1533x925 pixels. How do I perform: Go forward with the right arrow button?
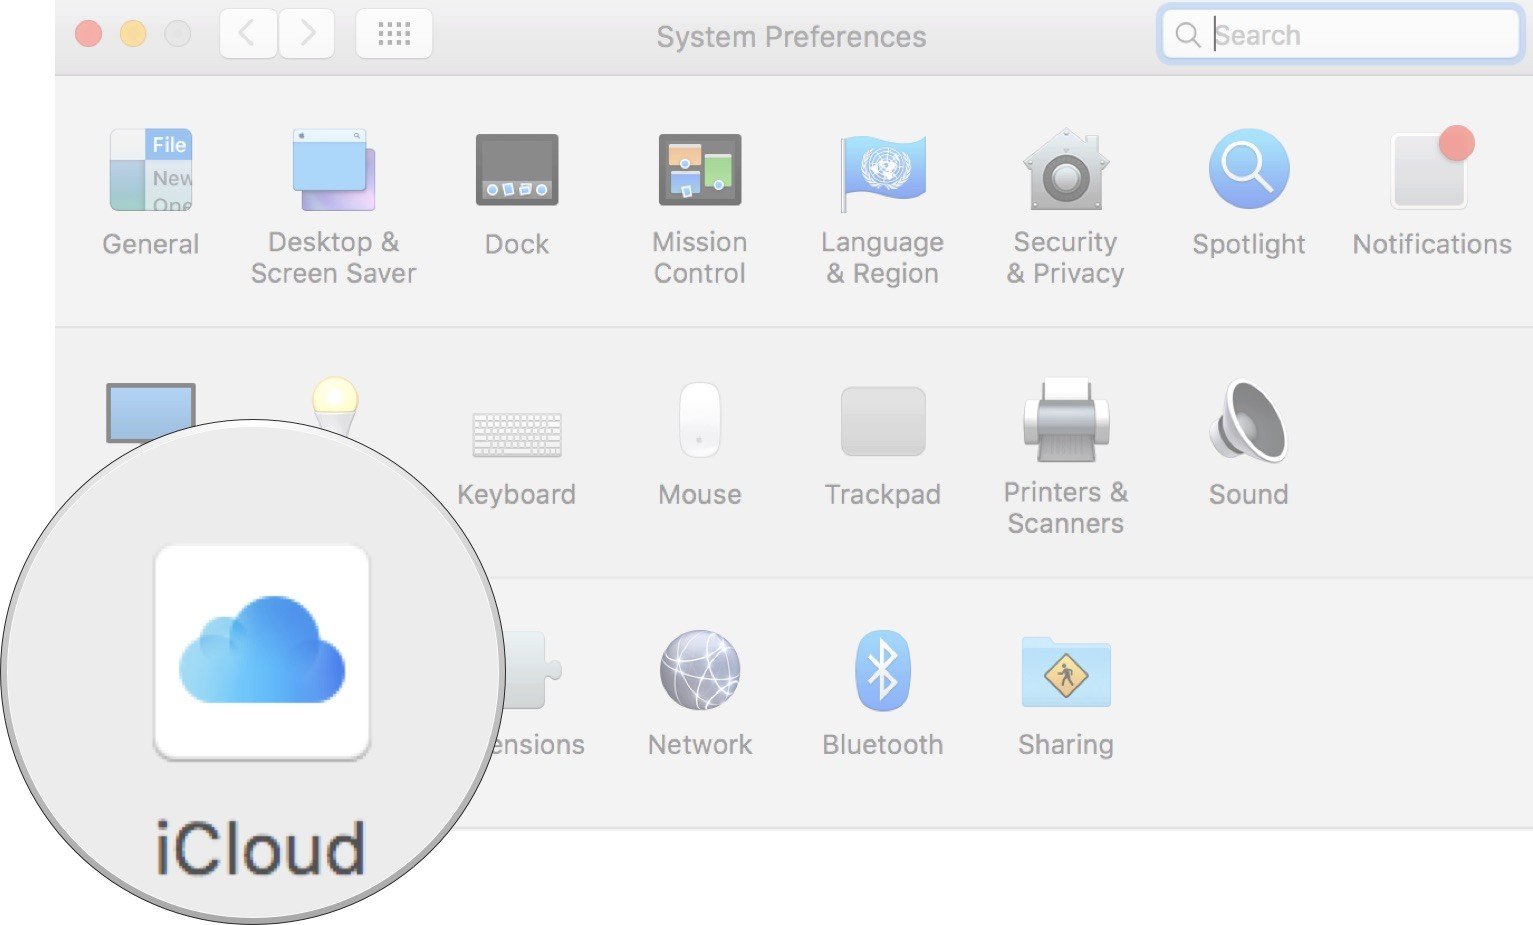(x=306, y=34)
